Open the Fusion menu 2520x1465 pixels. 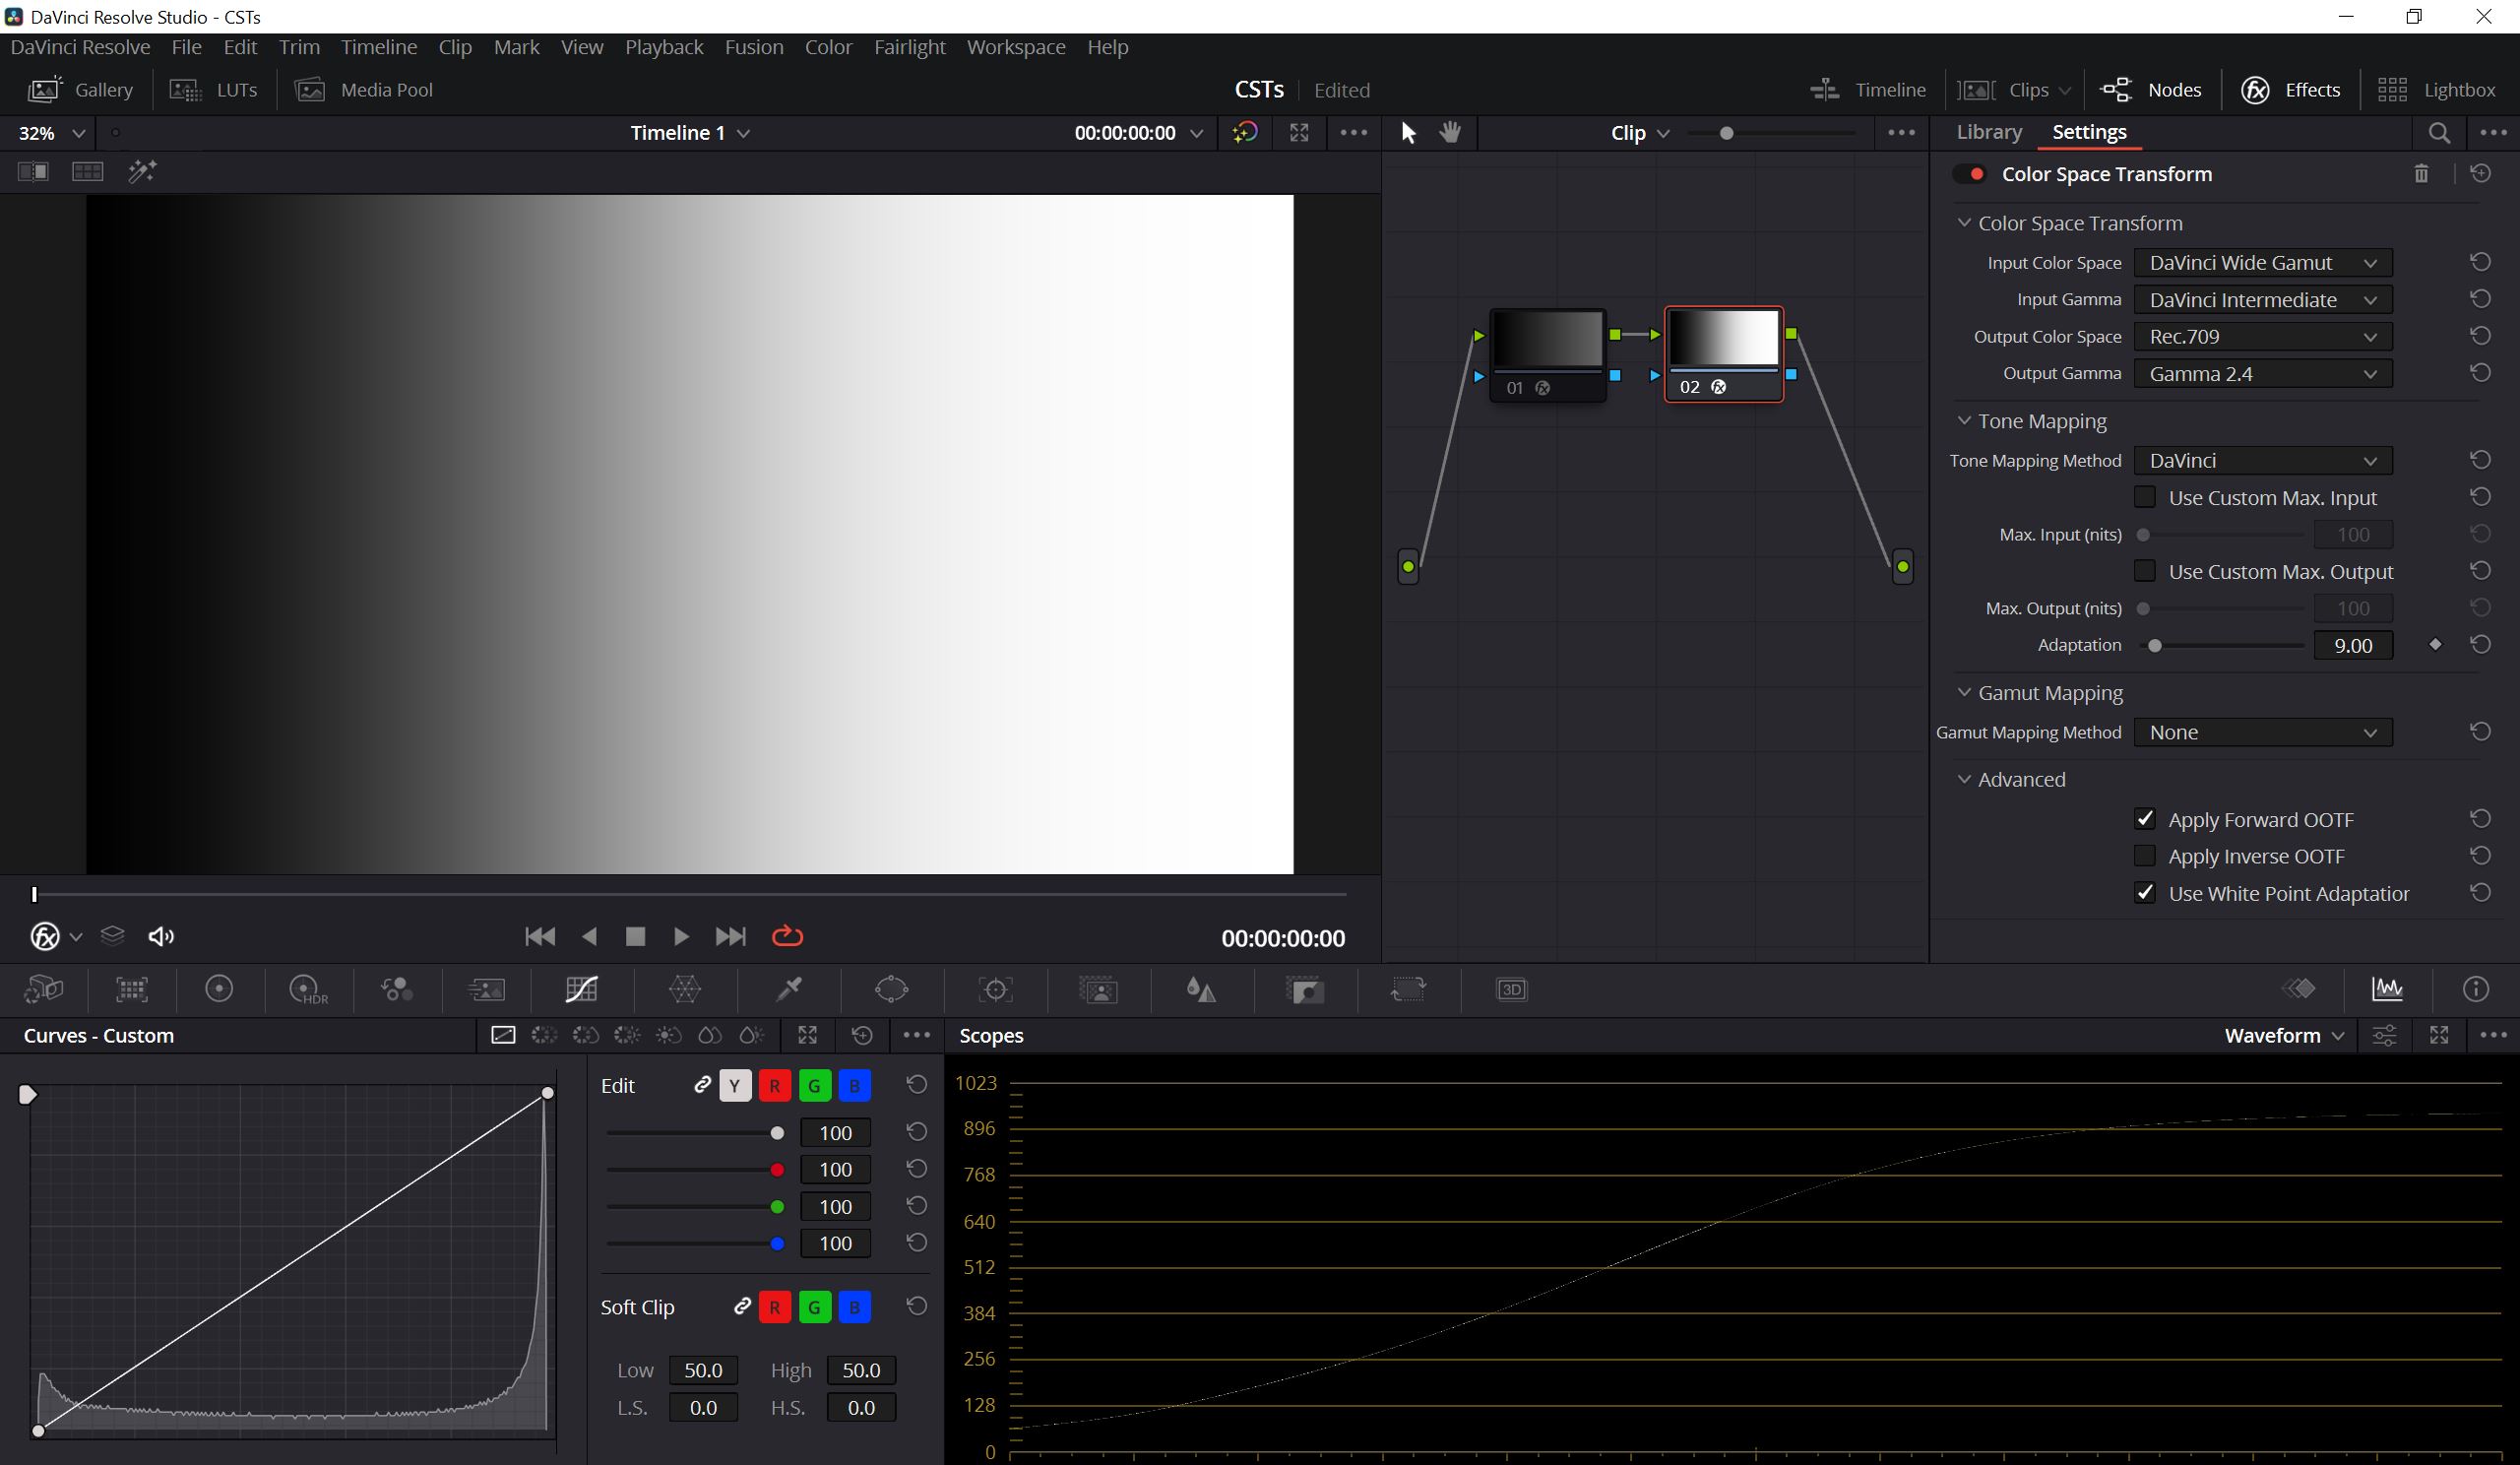pyautogui.click(x=754, y=47)
